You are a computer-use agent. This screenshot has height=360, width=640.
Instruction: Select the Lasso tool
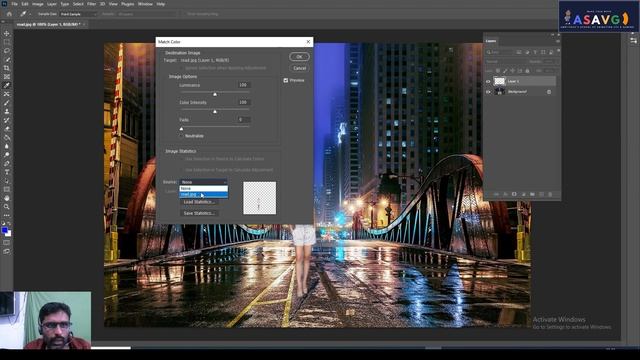(x=7, y=51)
